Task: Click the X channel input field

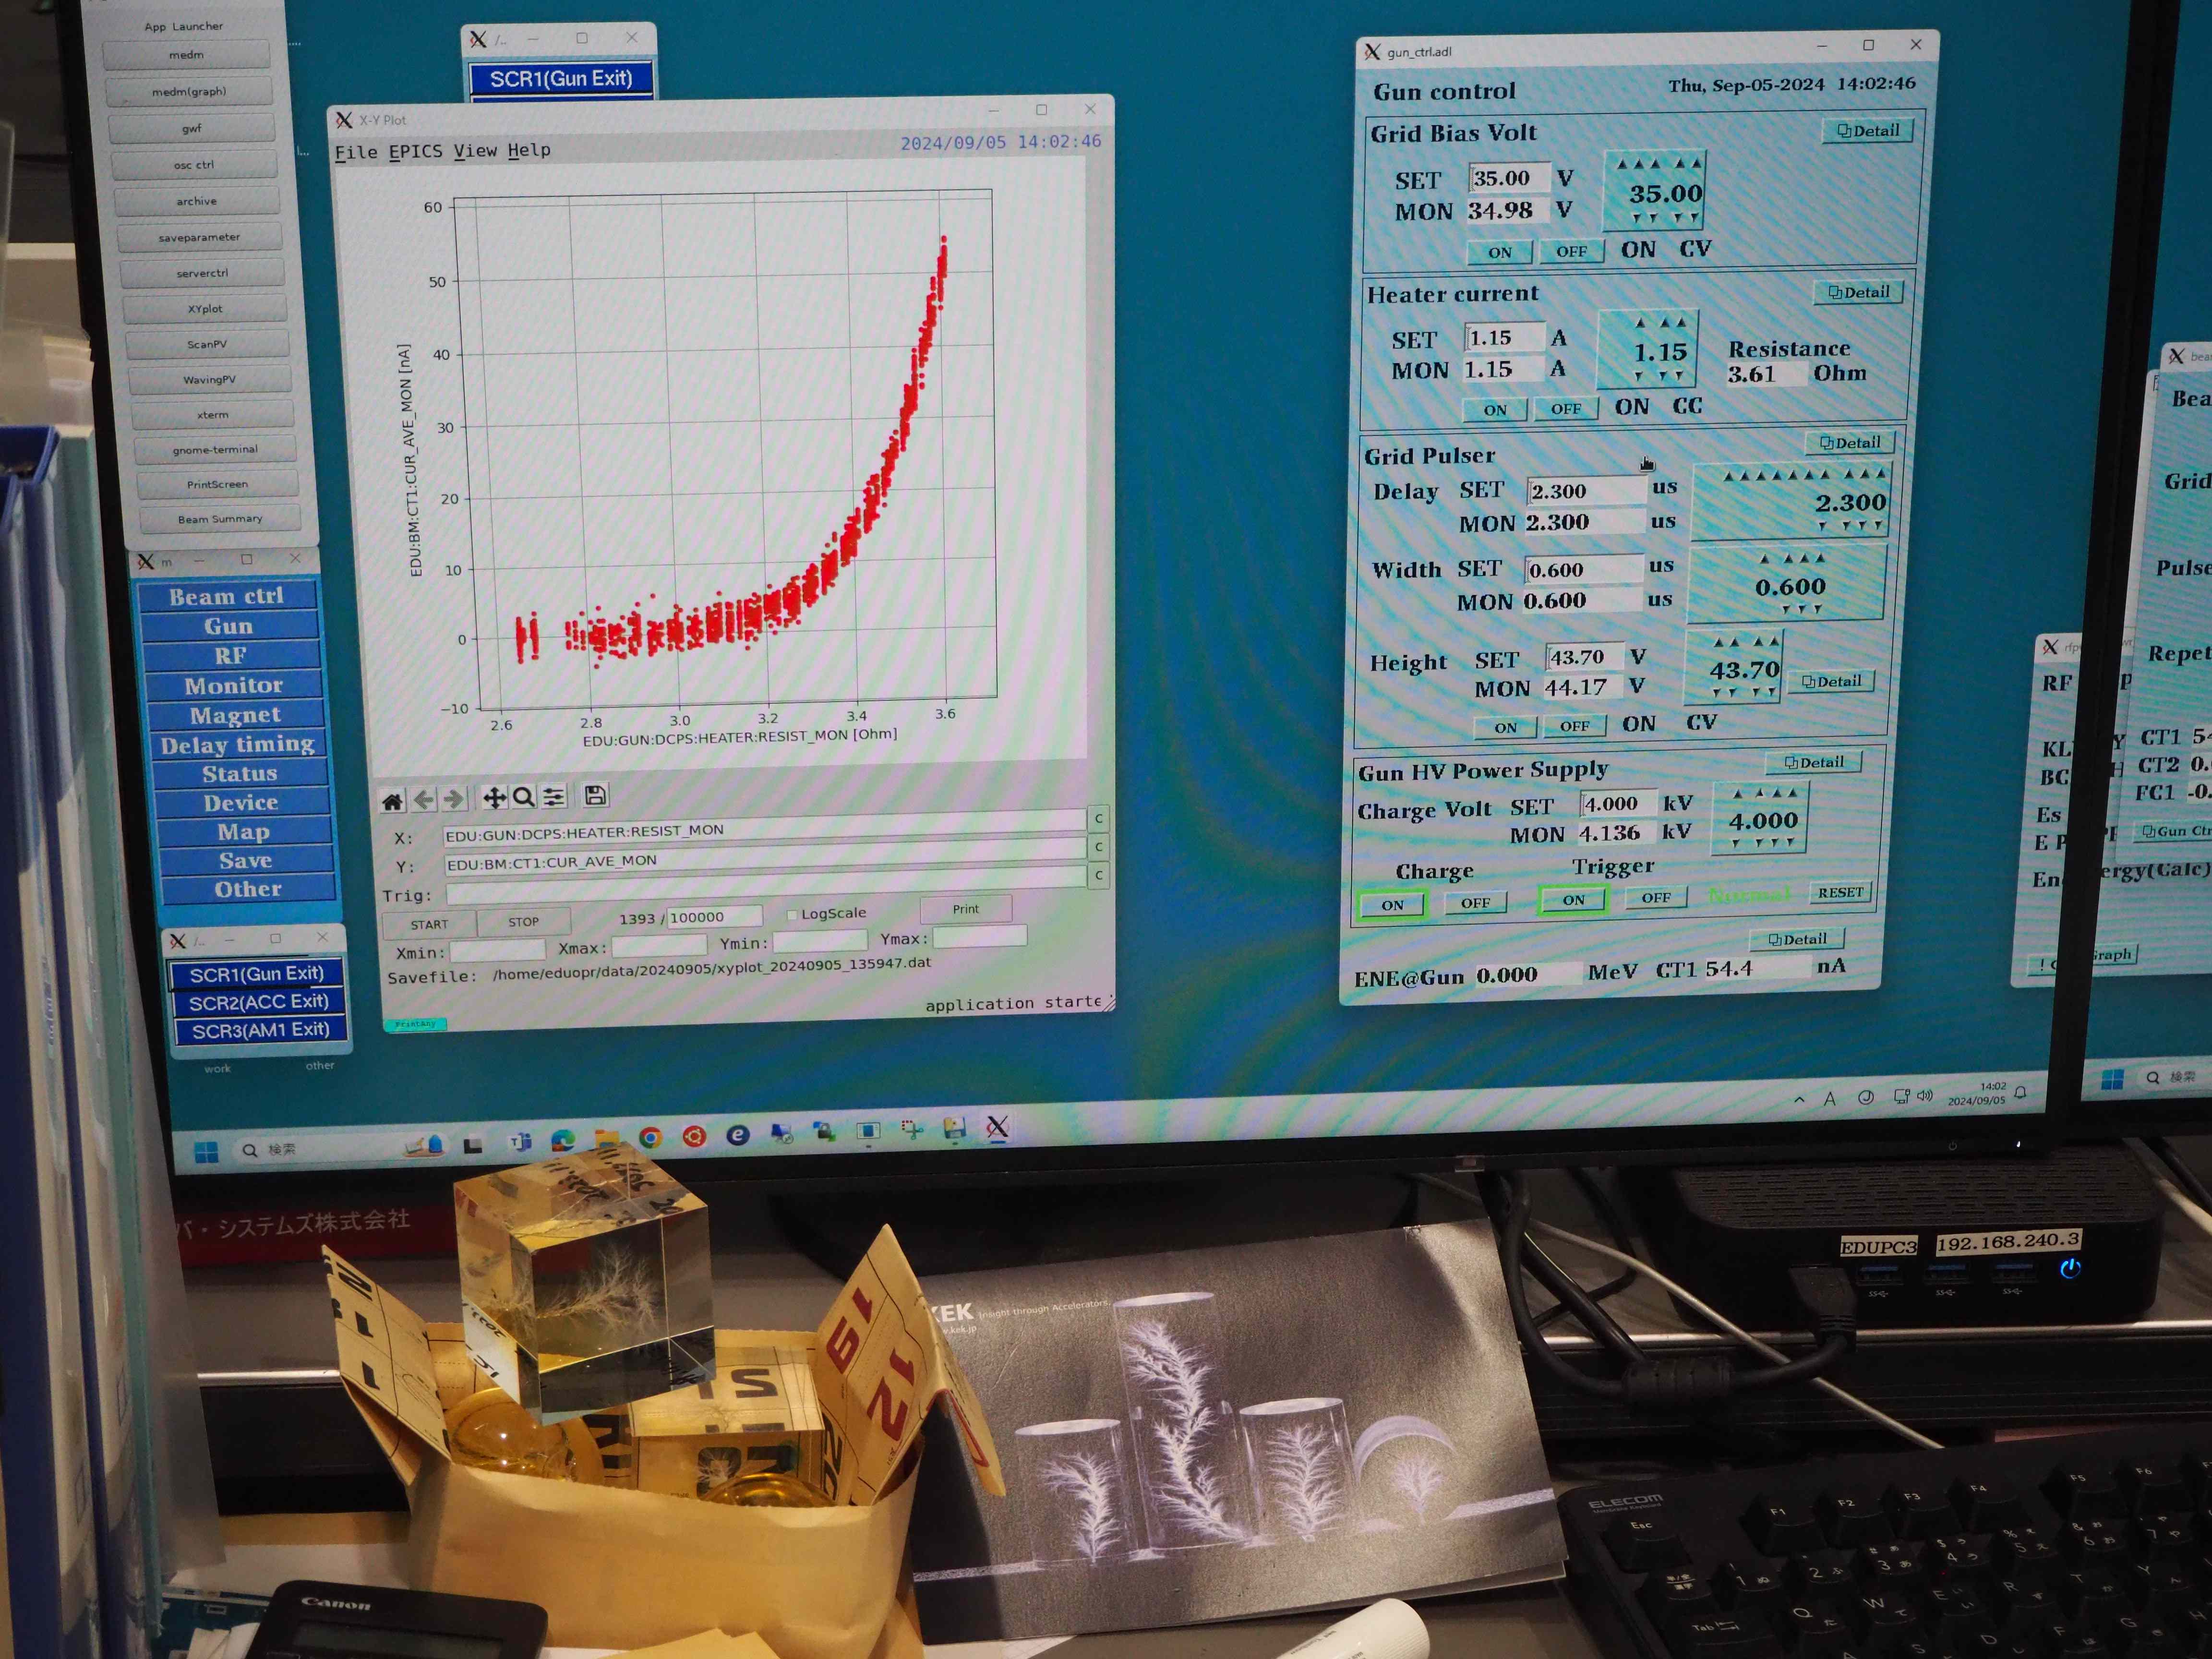Action: [764, 829]
